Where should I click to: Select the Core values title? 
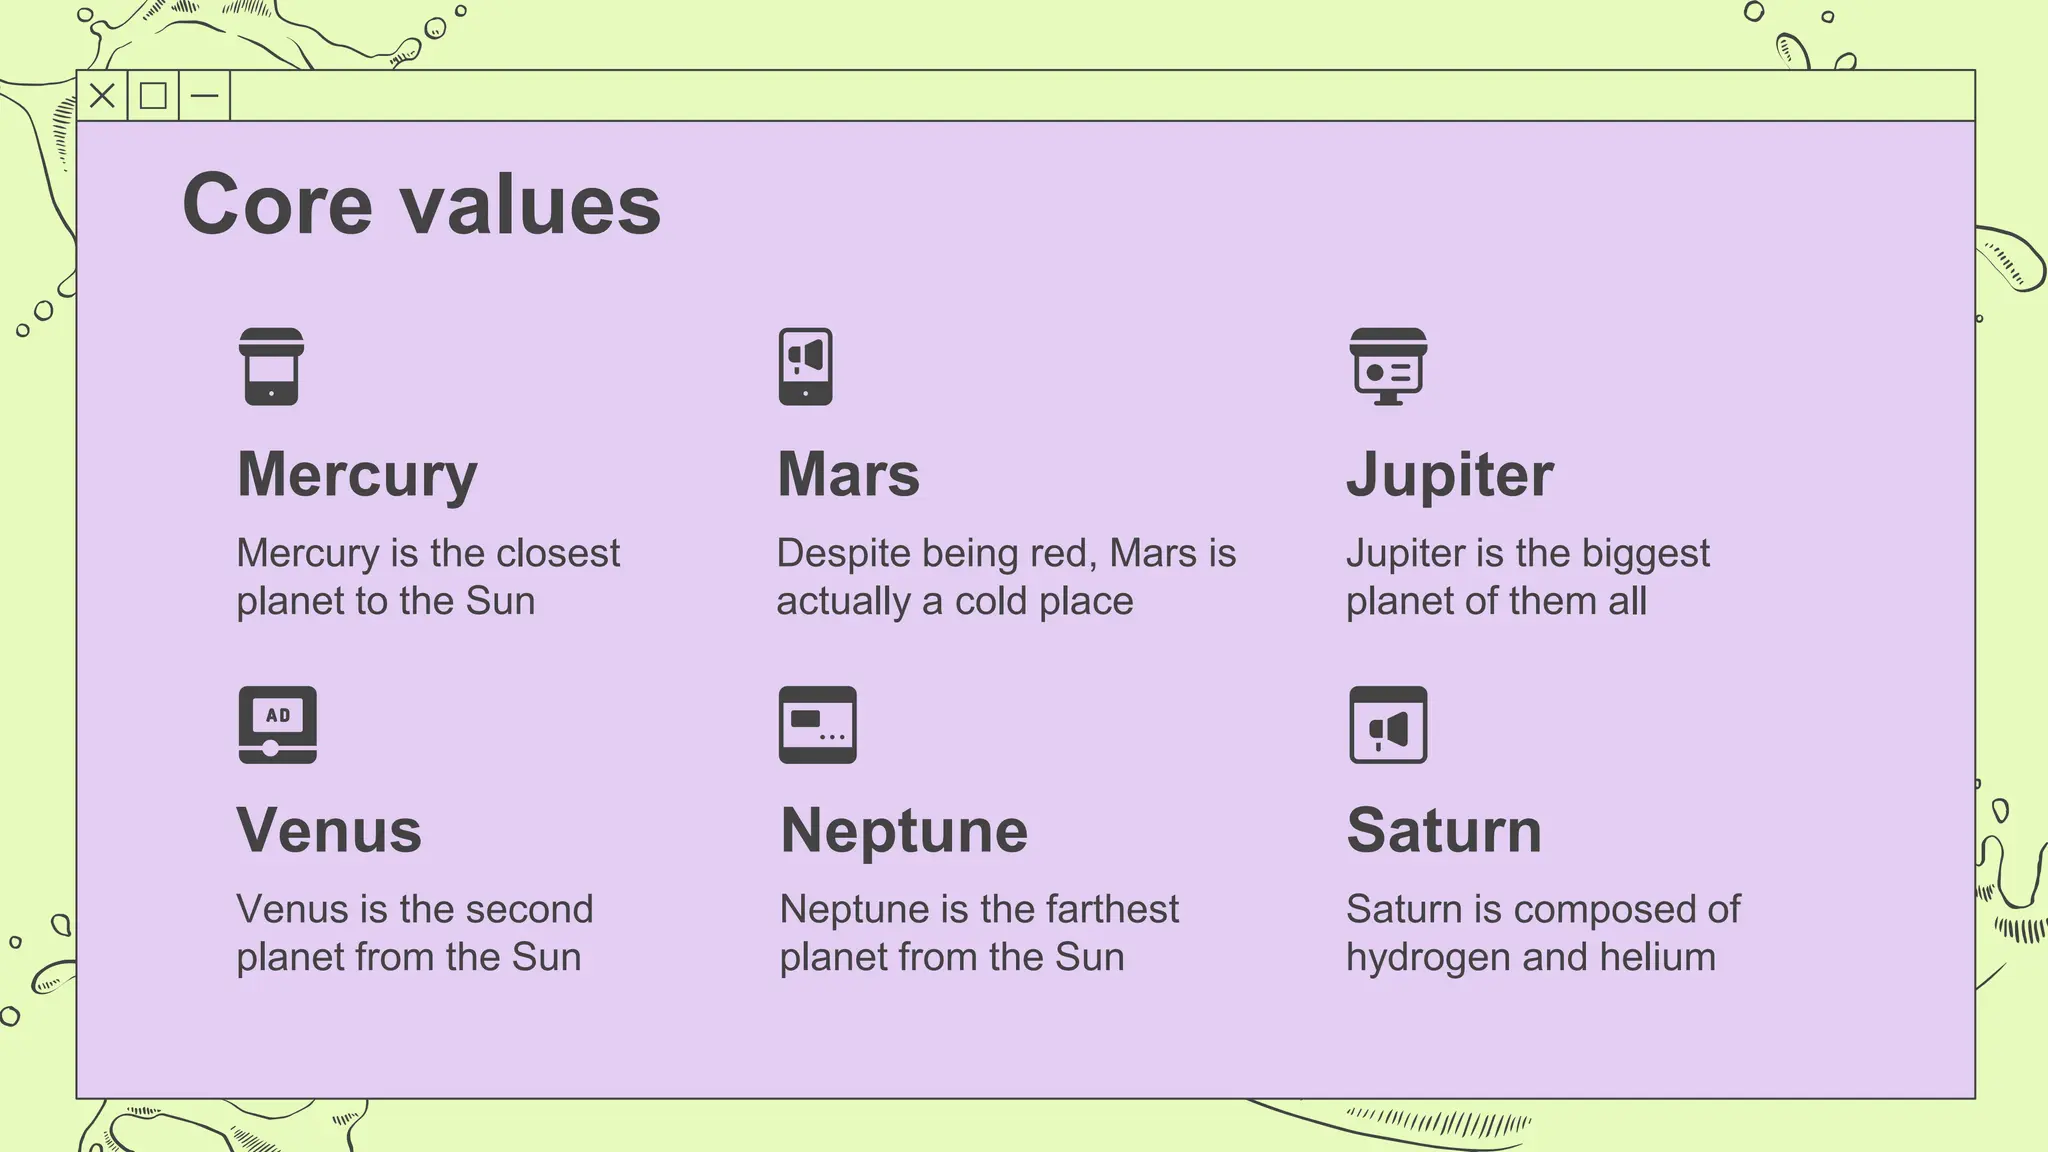[x=421, y=204]
